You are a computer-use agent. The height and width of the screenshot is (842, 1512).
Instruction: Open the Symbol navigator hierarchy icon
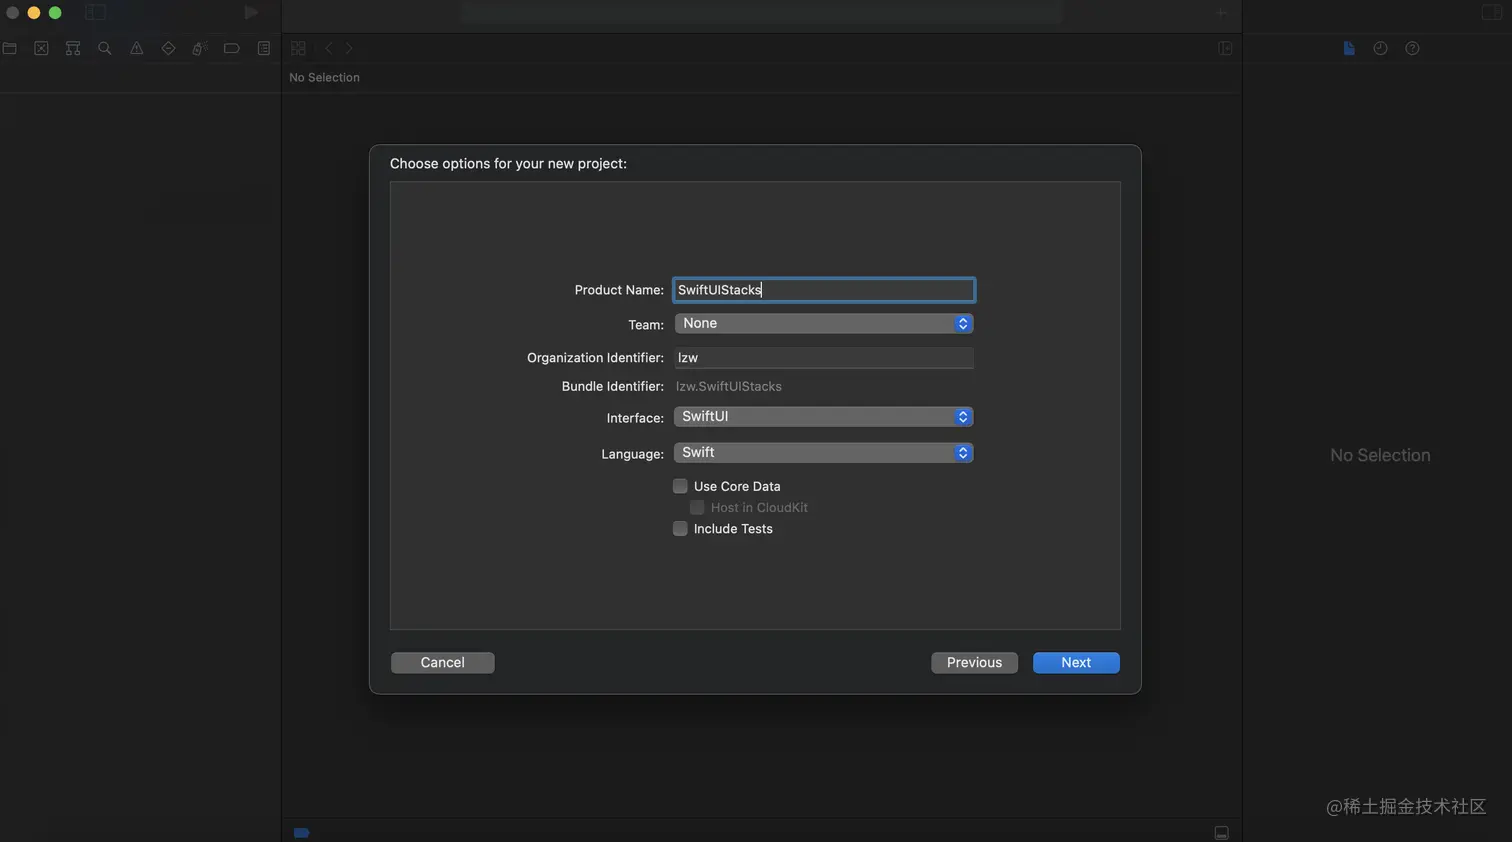click(73, 48)
